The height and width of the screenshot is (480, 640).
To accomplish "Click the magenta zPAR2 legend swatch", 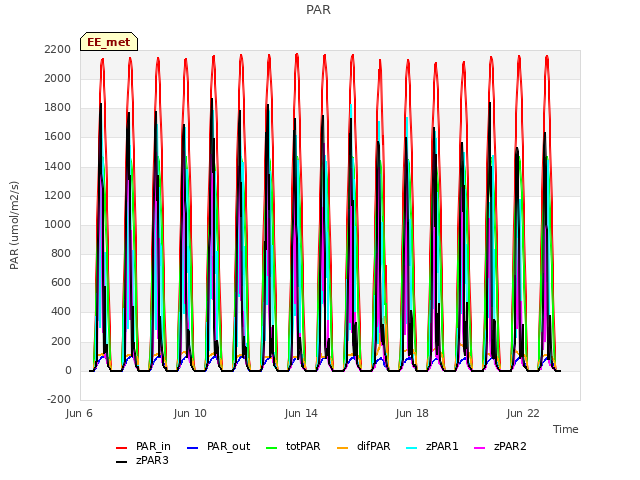I will [480, 448].
